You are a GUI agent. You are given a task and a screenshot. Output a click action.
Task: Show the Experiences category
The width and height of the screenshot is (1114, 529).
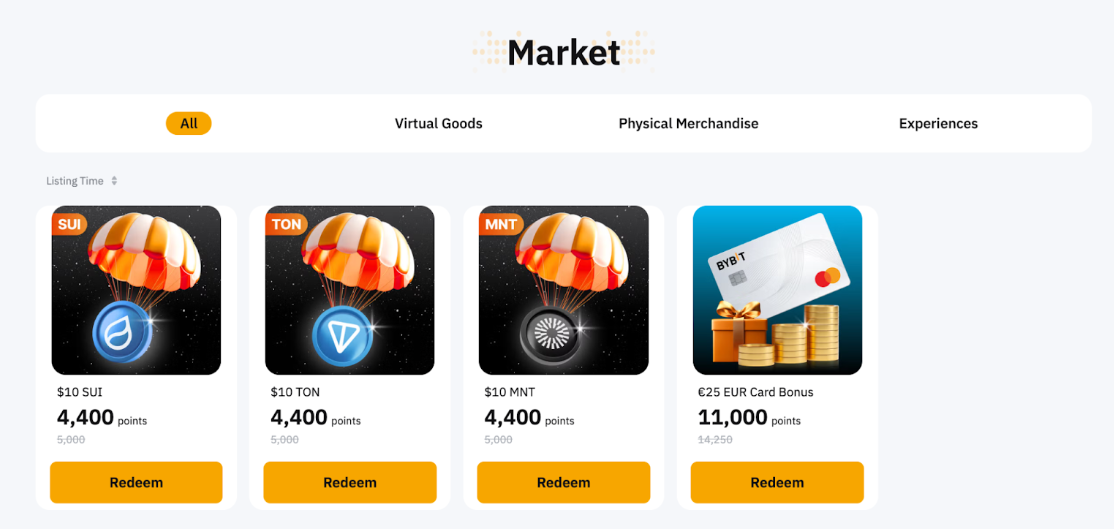pyautogui.click(x=939, y=124)
